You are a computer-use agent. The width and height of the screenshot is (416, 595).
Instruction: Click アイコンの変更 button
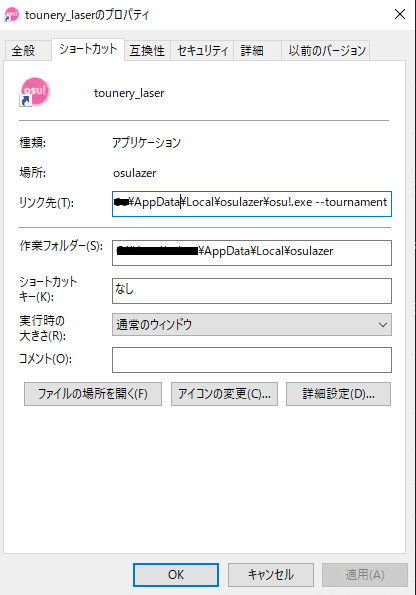pos(224,394)
